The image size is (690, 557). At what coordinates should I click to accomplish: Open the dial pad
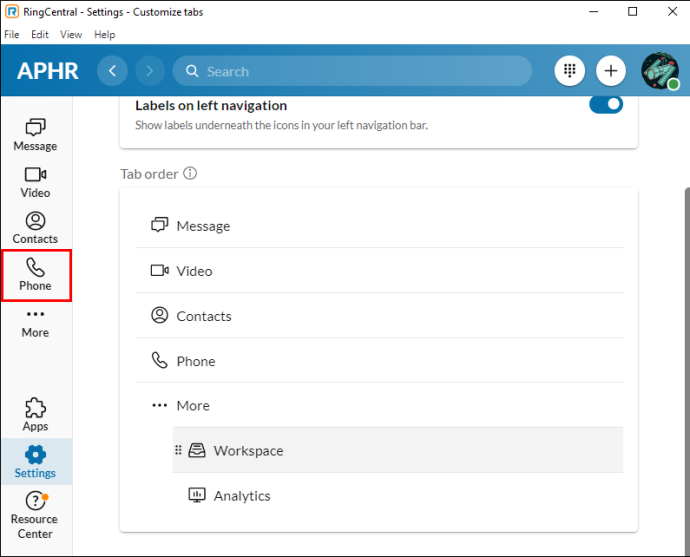point(570,71)
